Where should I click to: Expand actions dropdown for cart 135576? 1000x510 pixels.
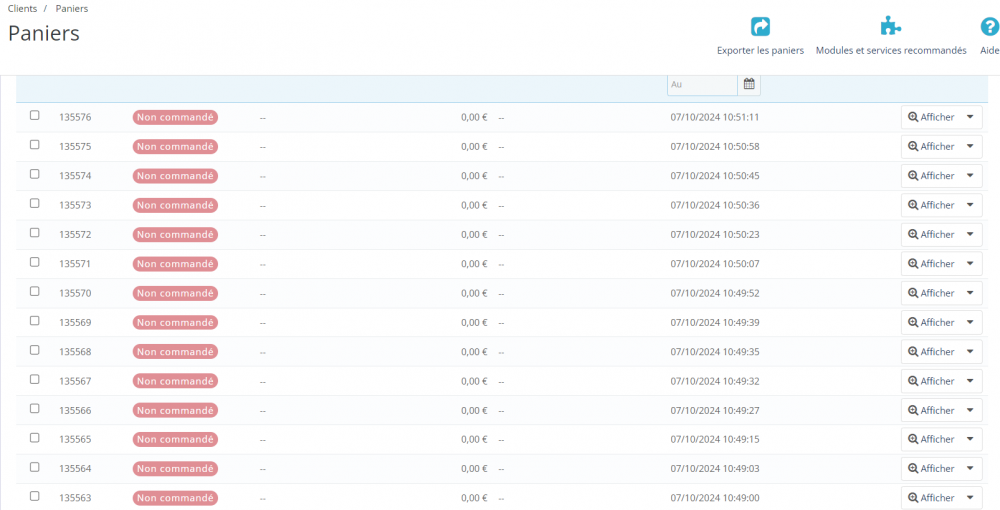point(970,117)
